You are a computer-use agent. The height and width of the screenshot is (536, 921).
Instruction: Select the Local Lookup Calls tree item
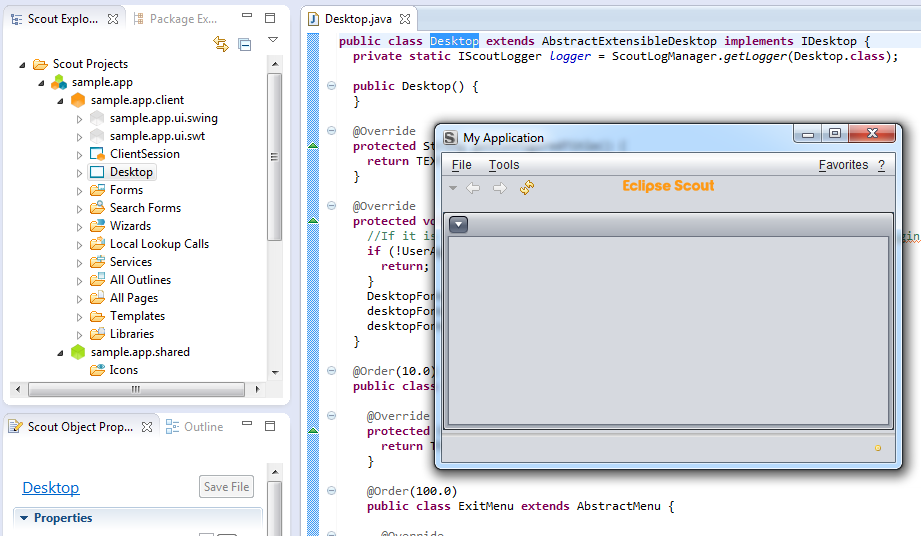pyautogui.click(x=159, y=244)
